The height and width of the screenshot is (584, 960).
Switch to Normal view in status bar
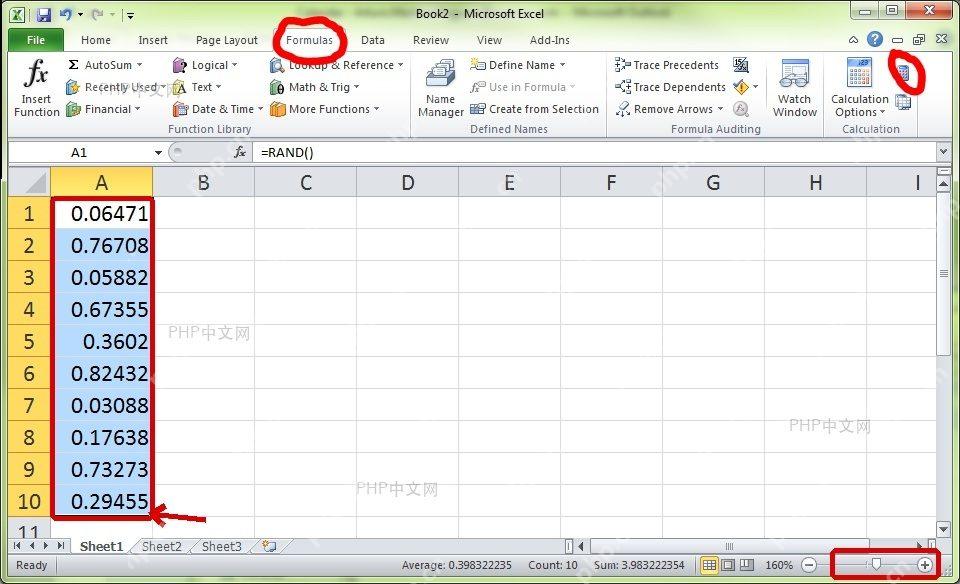(709, 564)
